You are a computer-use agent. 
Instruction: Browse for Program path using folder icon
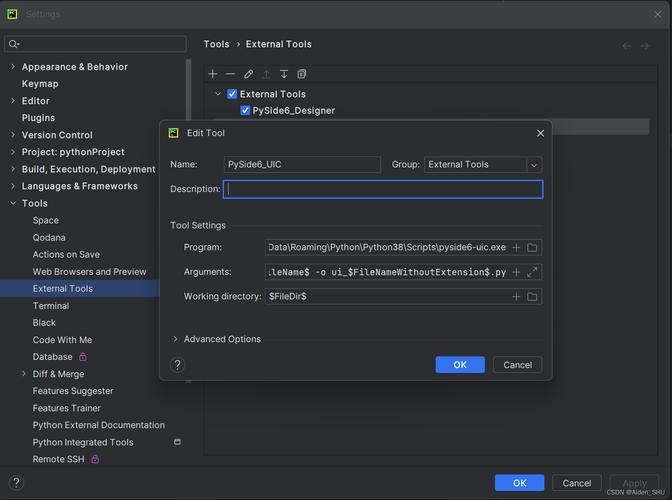point(532,247)
